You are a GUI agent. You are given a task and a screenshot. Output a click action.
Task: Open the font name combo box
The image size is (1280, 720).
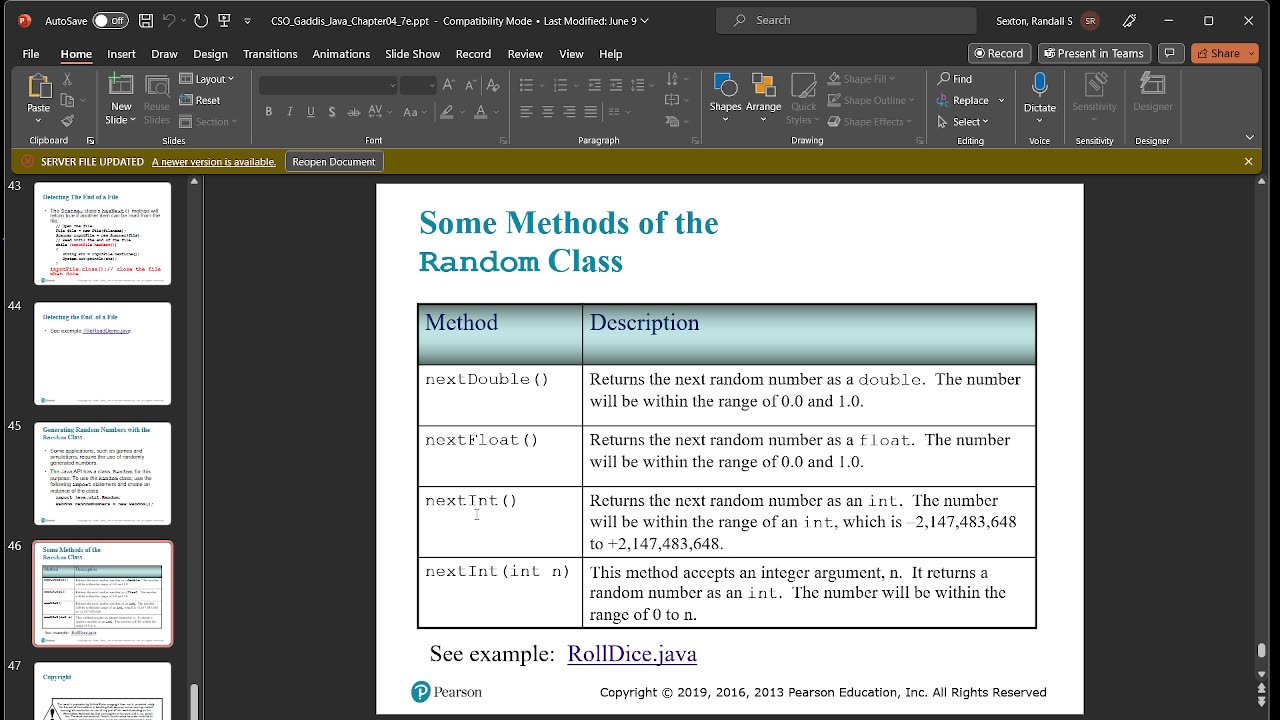click(x=328, y=85)
